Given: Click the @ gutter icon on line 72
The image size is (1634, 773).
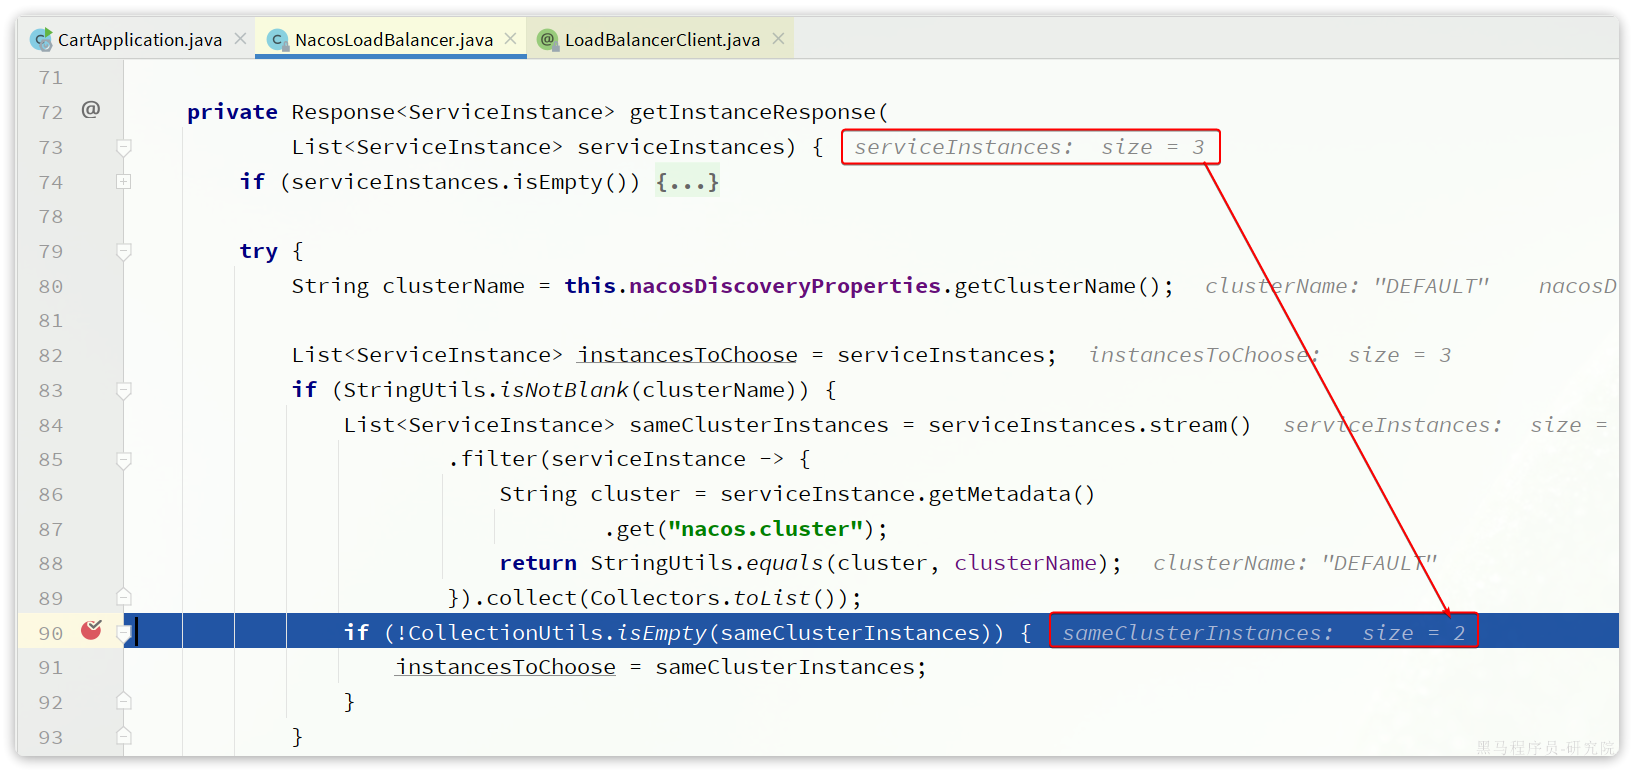Looking at the screenshot, I should pyautogui.click(x=91, y=110).
